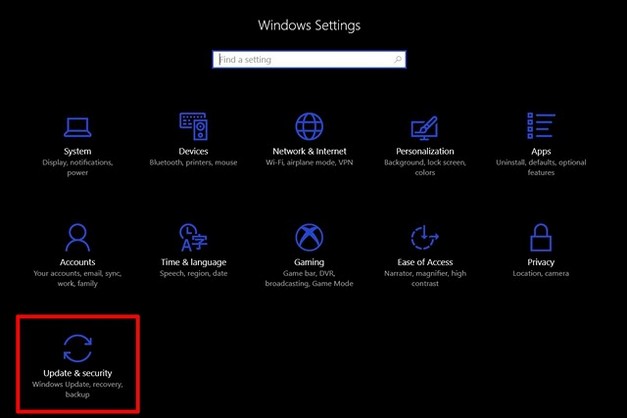Open the Accounts person icon
Screen dimensions: 627x418
pyautogui.click(x=78, y=237)
